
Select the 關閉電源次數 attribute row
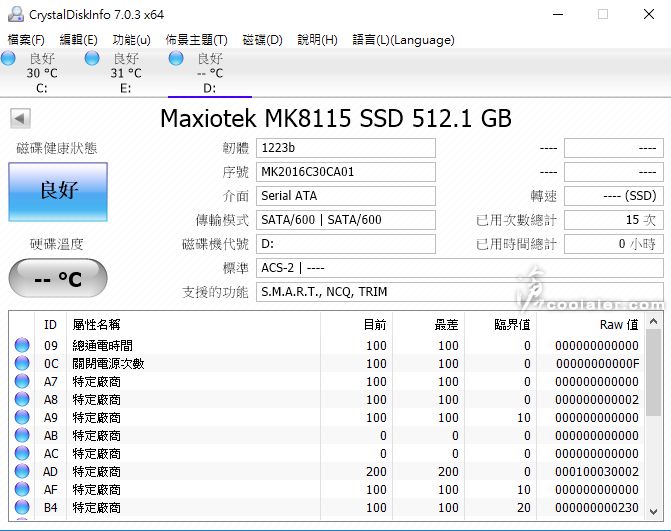pyautogui.click(x=327, y=363)
